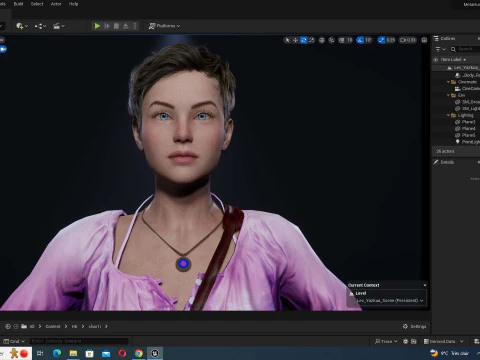Start play in editor with green Play button
The height and width of the screenshot is (360, 480).
[x=97, y=26]
